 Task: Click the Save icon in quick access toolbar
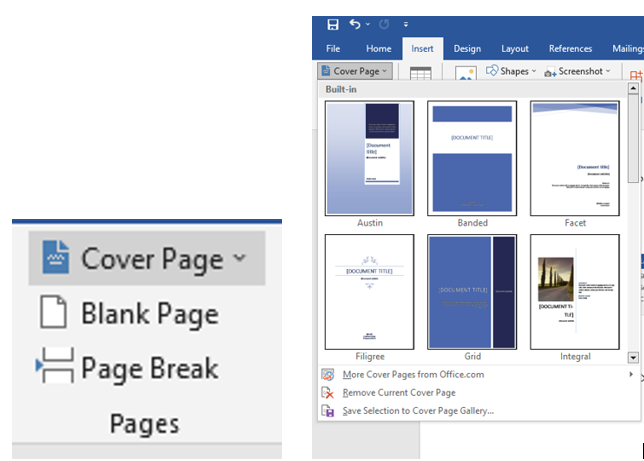pos(333,25)
